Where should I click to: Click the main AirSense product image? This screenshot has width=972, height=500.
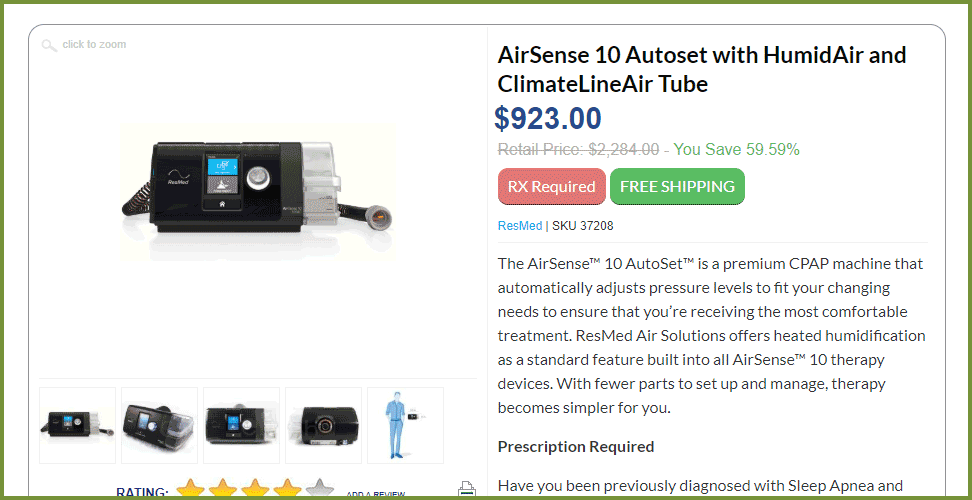click(258, 193)
